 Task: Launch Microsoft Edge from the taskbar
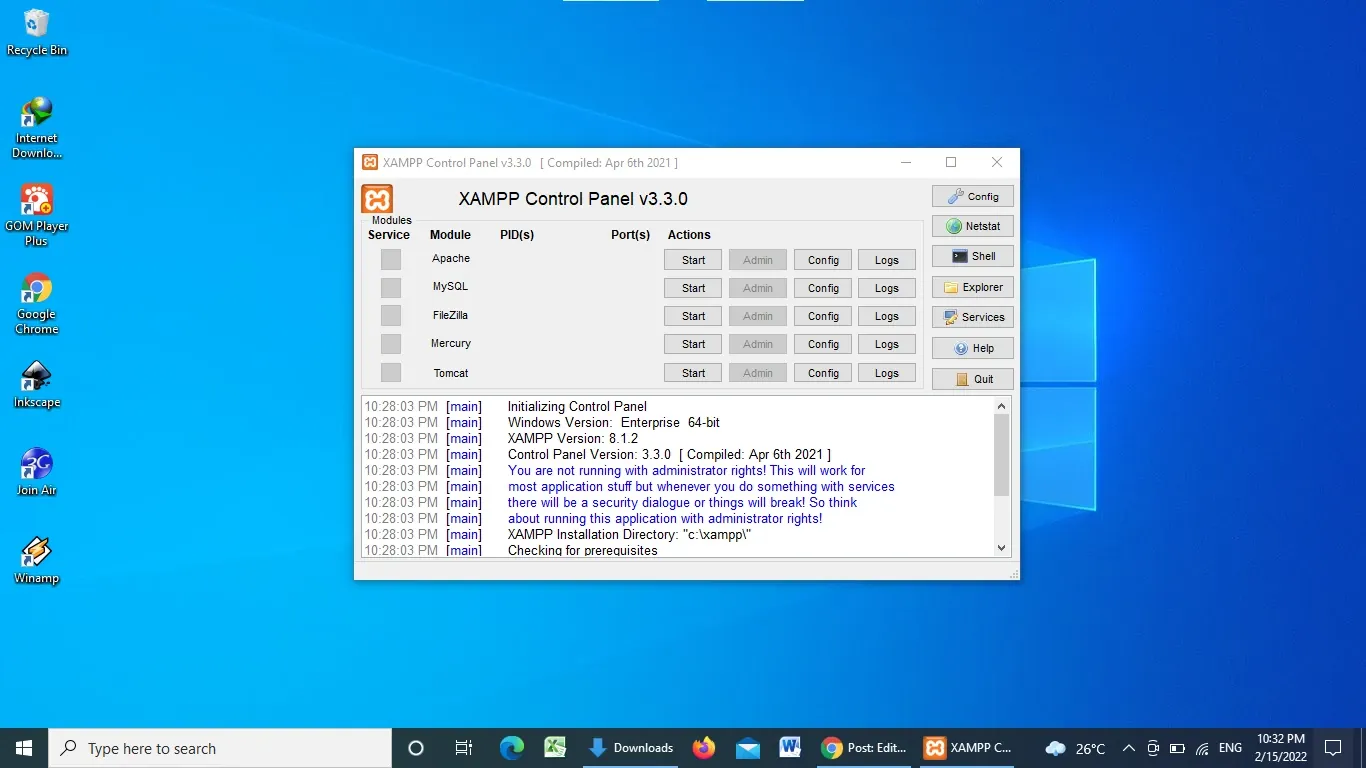(x=512, y=748)
